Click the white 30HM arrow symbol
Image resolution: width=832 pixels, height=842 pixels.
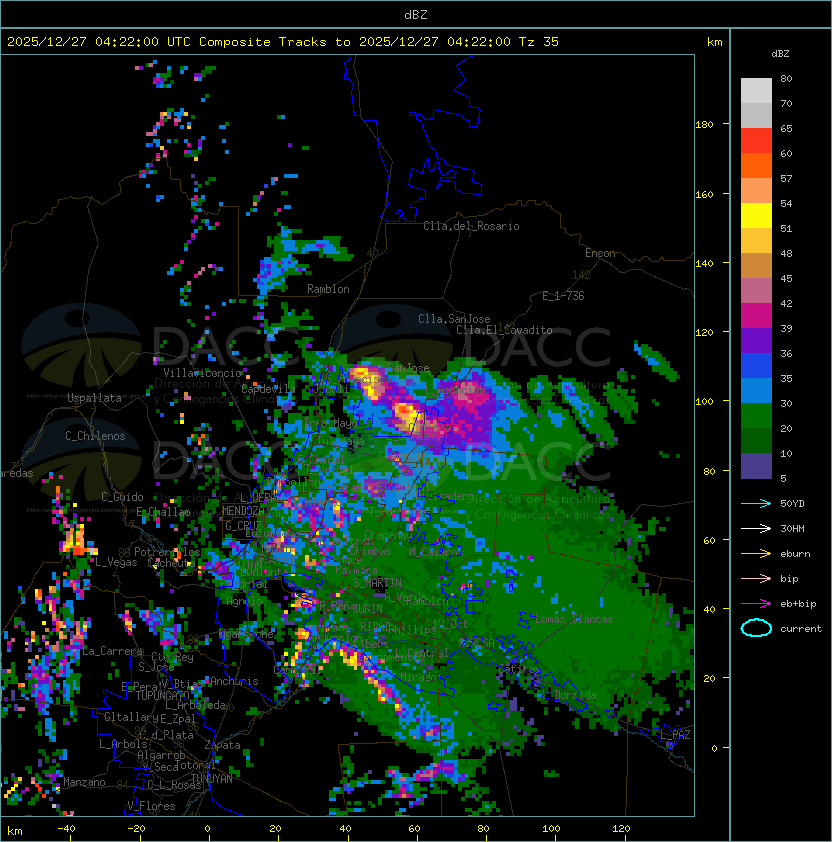pyautogui.click(x=756, y=528)
